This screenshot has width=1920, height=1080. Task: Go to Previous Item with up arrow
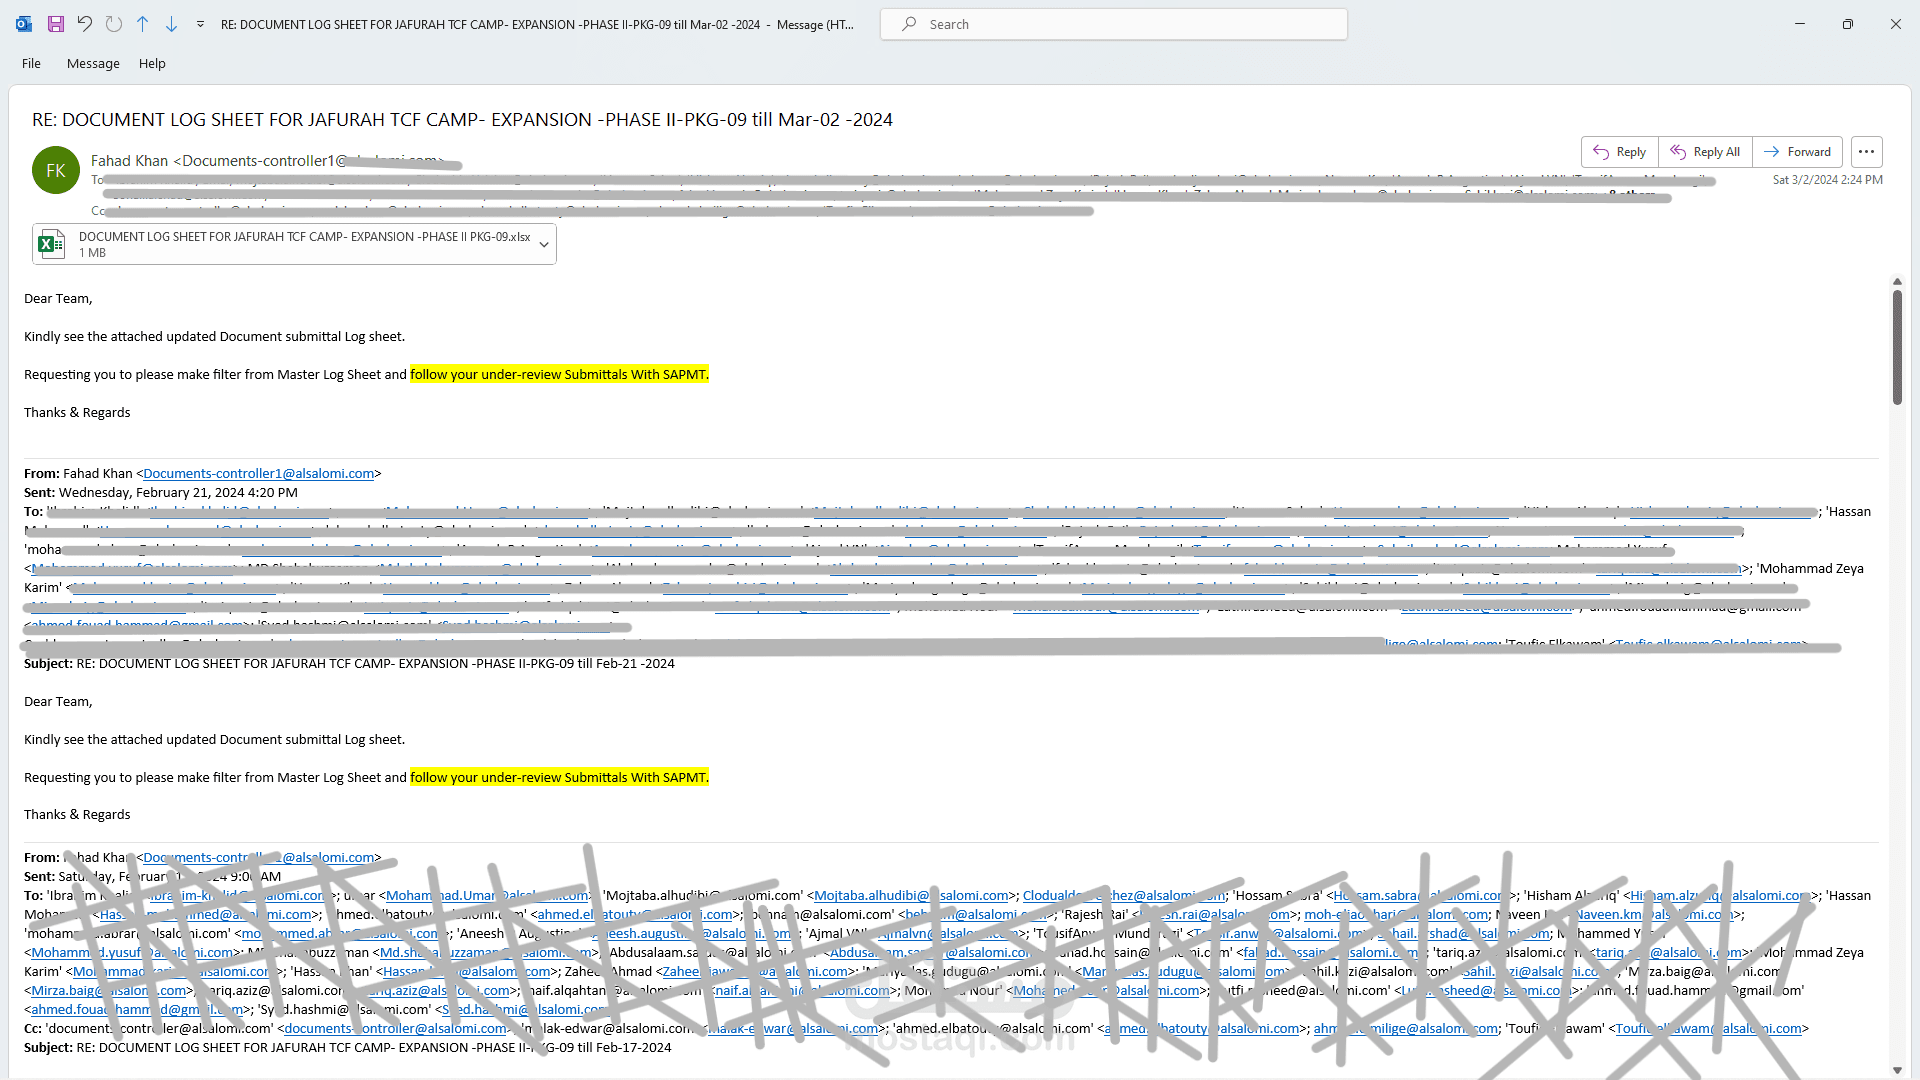click(143, 24)
